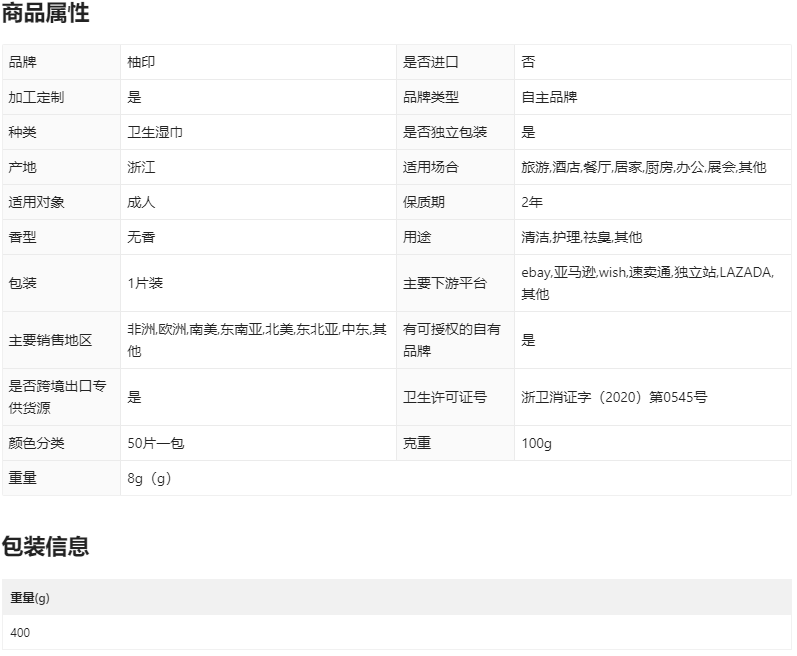Viewport: 797px width, 656px height.
Task: Click the 产地 label
Action: [x=22, y=167]
